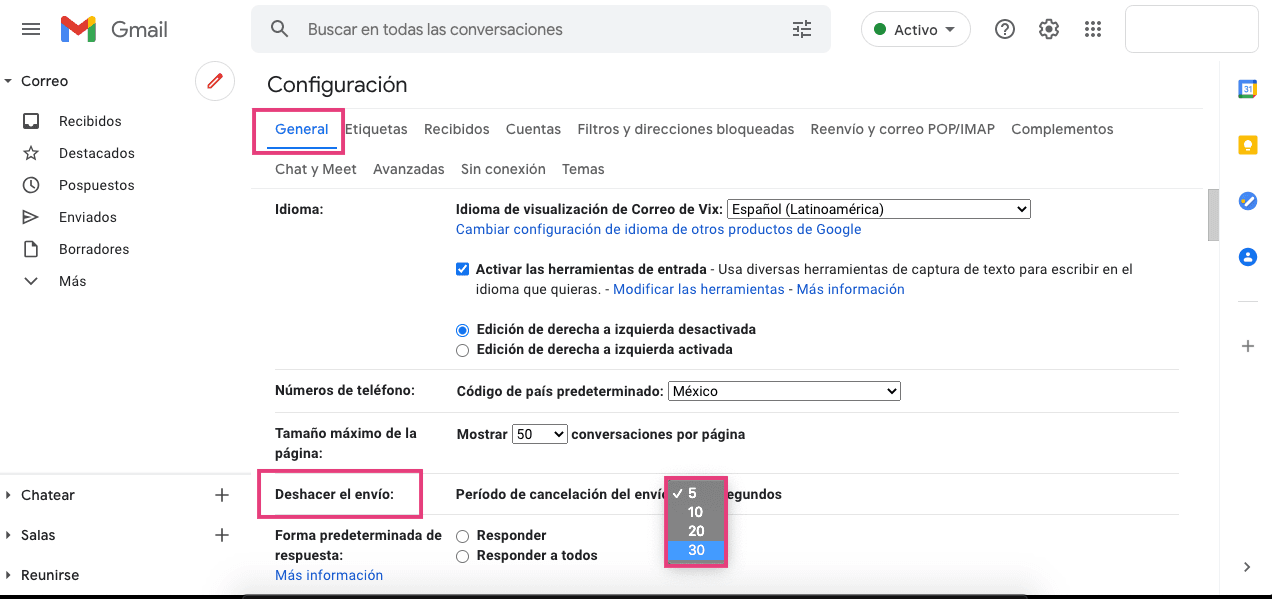Switch to the Etiquetas settings tab
Image resolution: width=1272 pixels, height=599 pixels.
click(376, 129)
